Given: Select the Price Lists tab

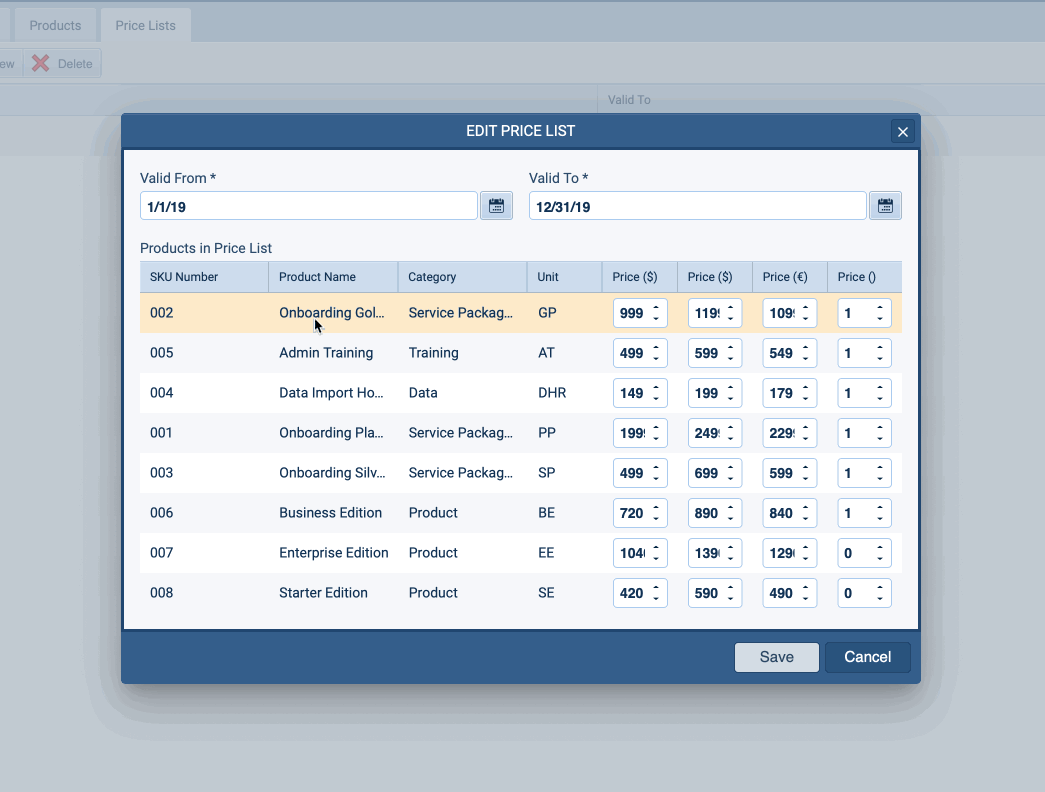Looking at the screenshot, I should tap(145, 24).
